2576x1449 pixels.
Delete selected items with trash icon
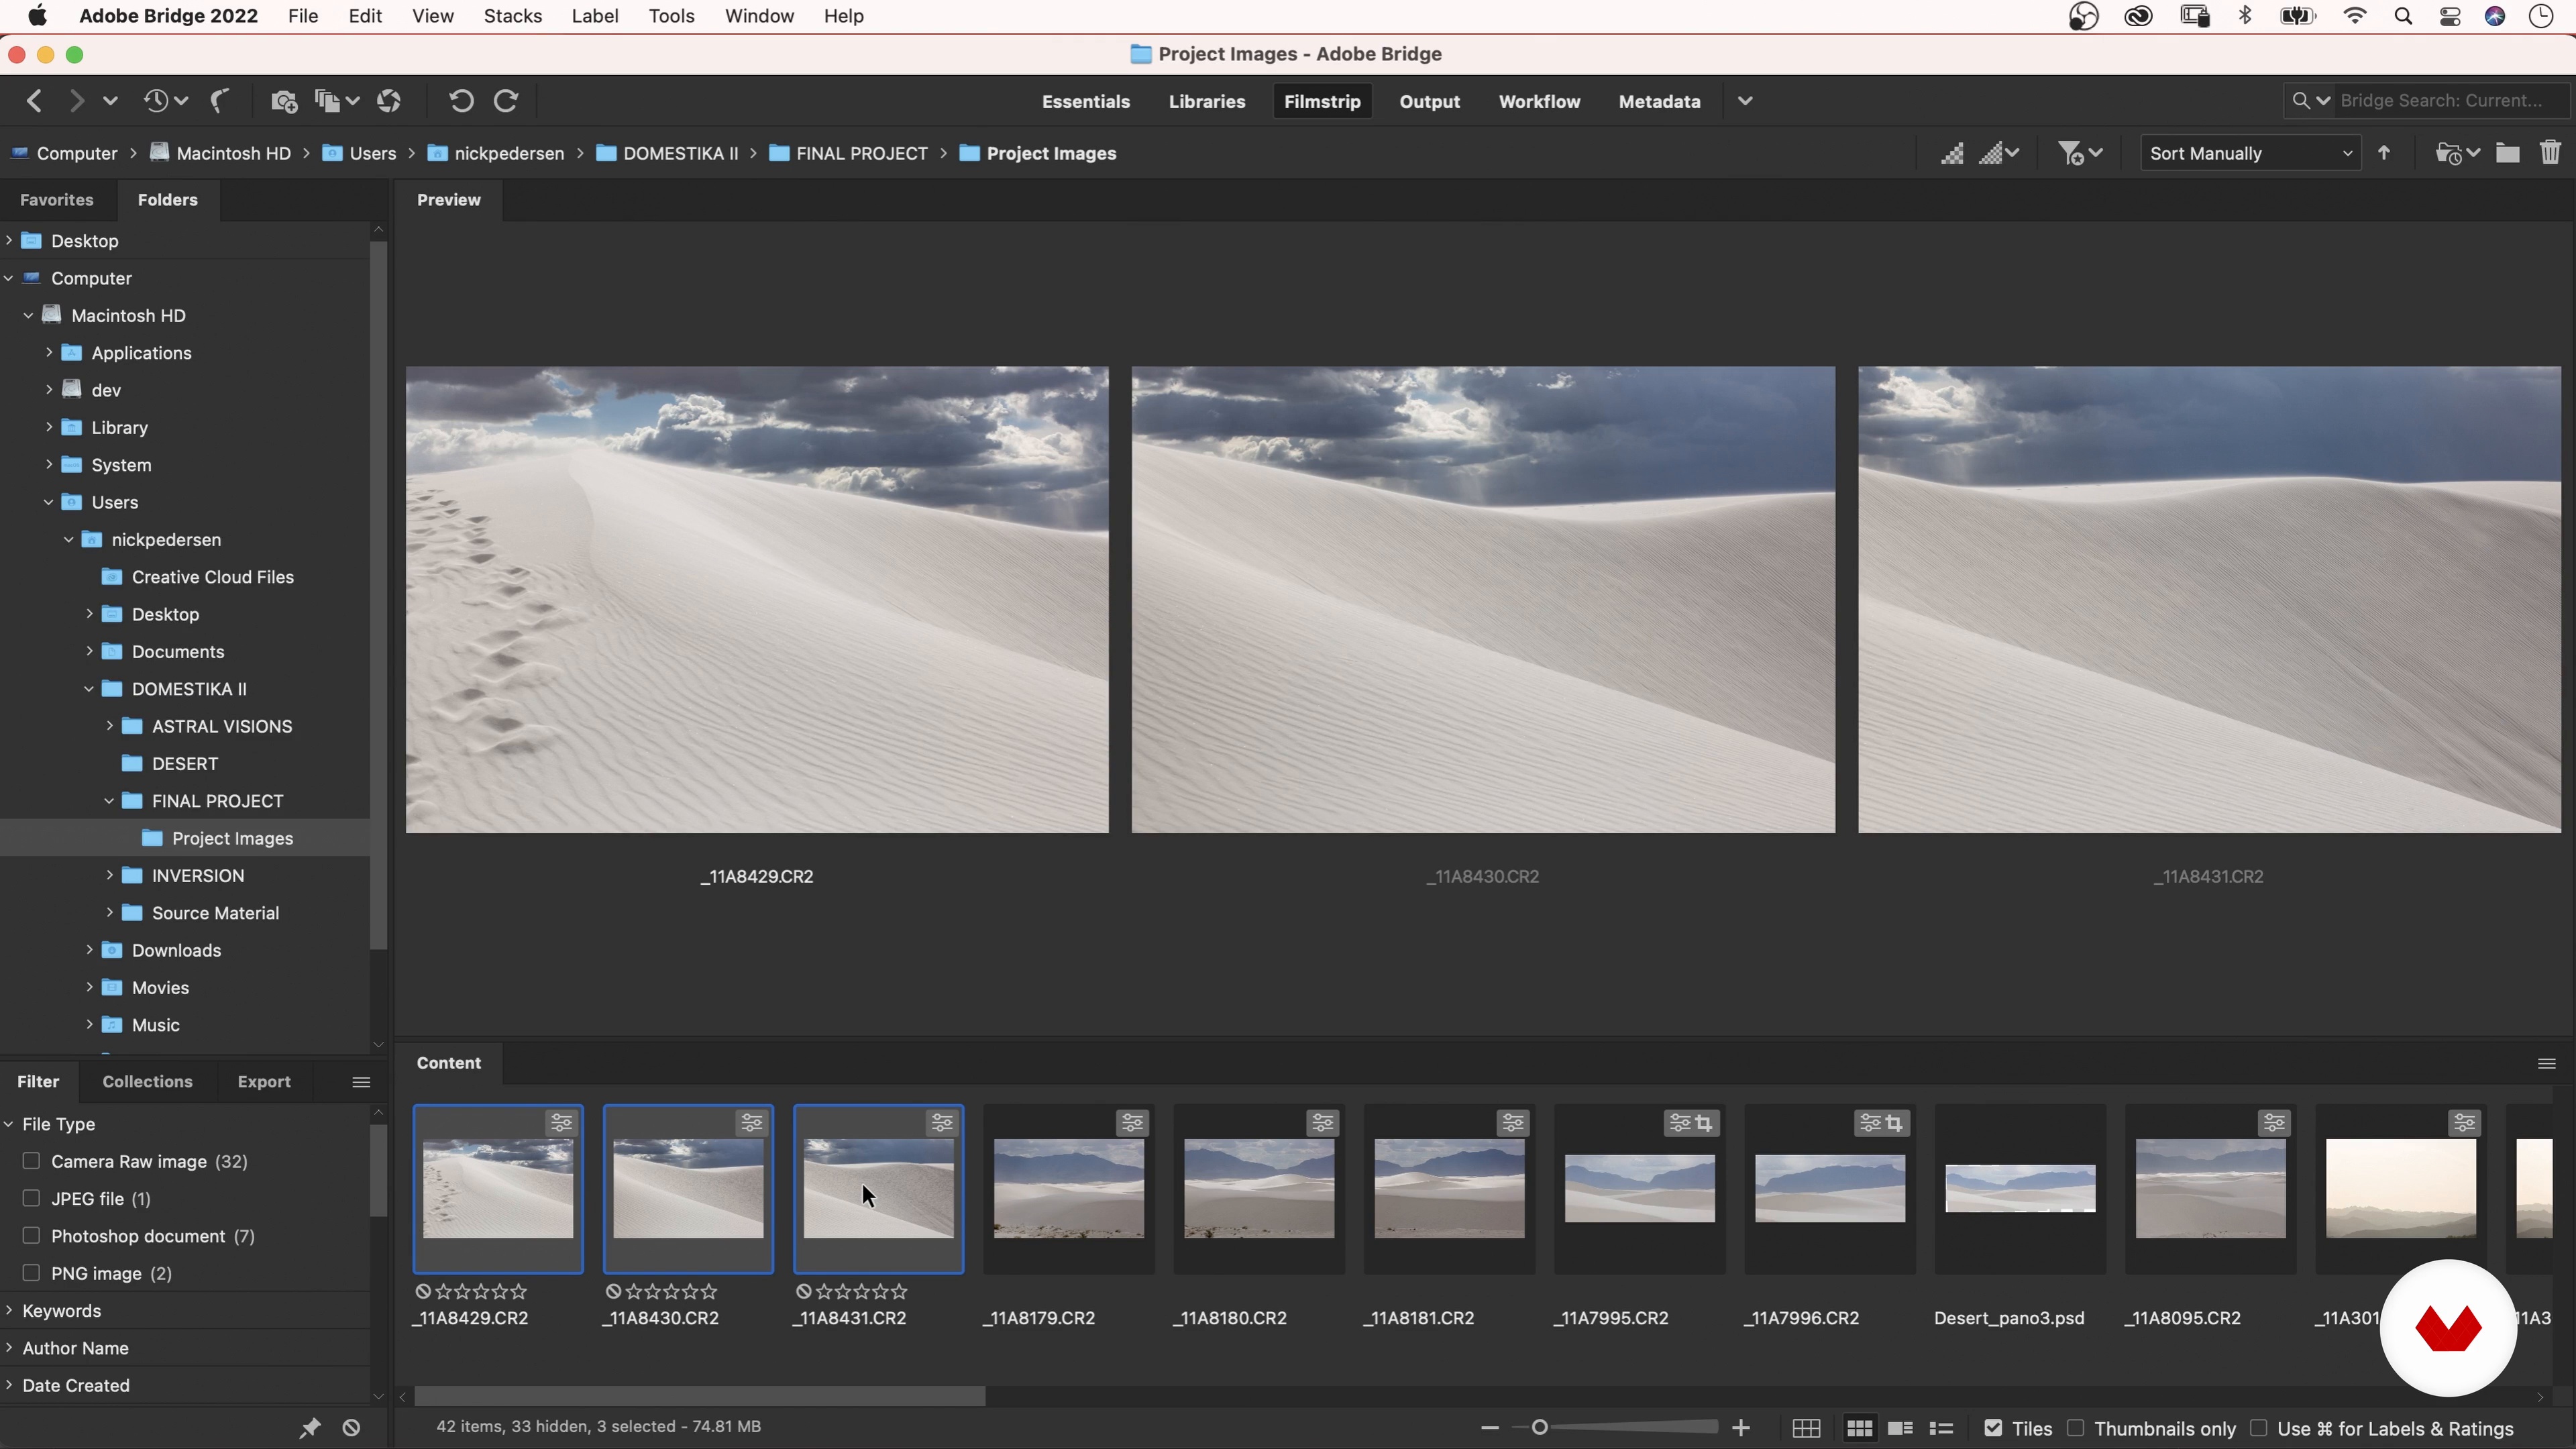click(2550, 153)
